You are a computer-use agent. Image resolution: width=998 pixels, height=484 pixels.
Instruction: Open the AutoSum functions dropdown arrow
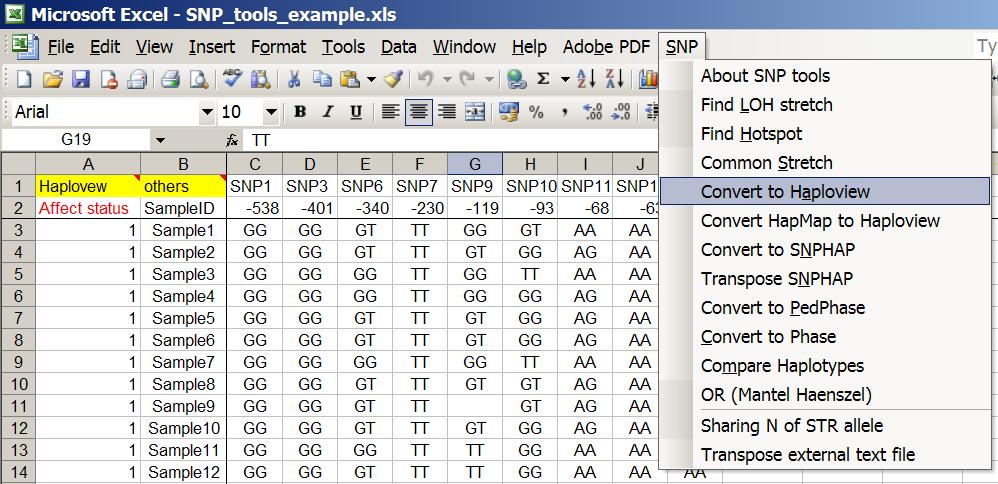(565, 80)
